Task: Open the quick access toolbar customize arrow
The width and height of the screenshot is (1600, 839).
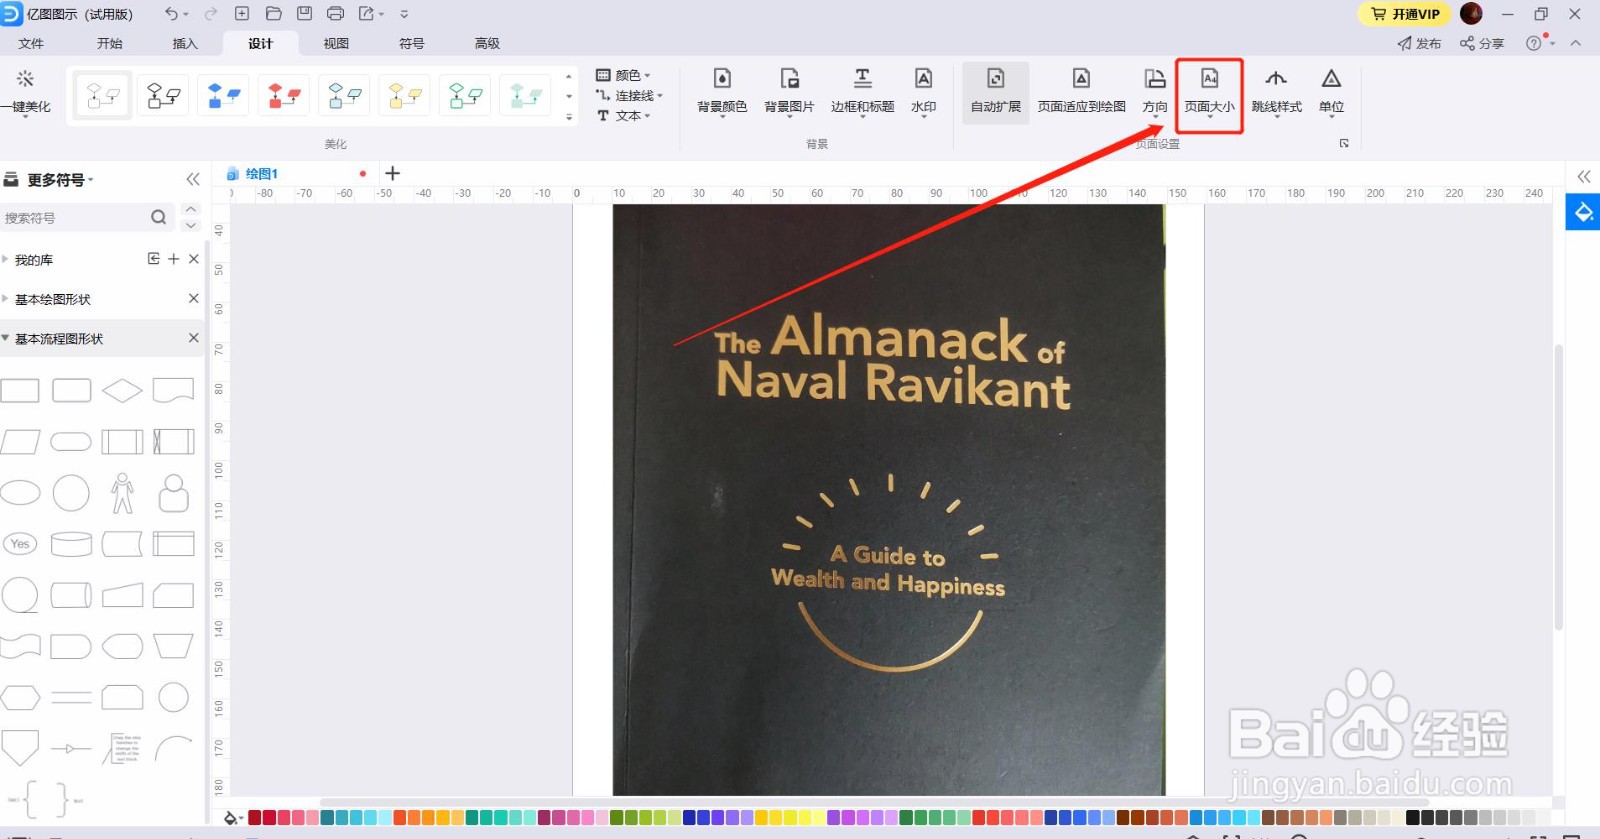Action: point(404,14)
